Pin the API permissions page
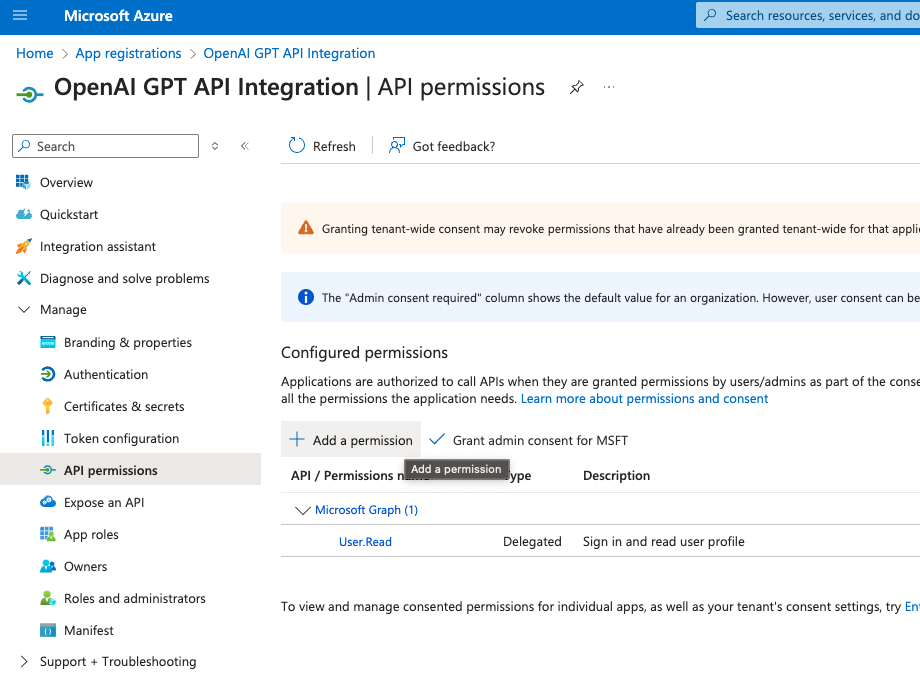Viewport: 920px width, 698px height. pos(577,88)
